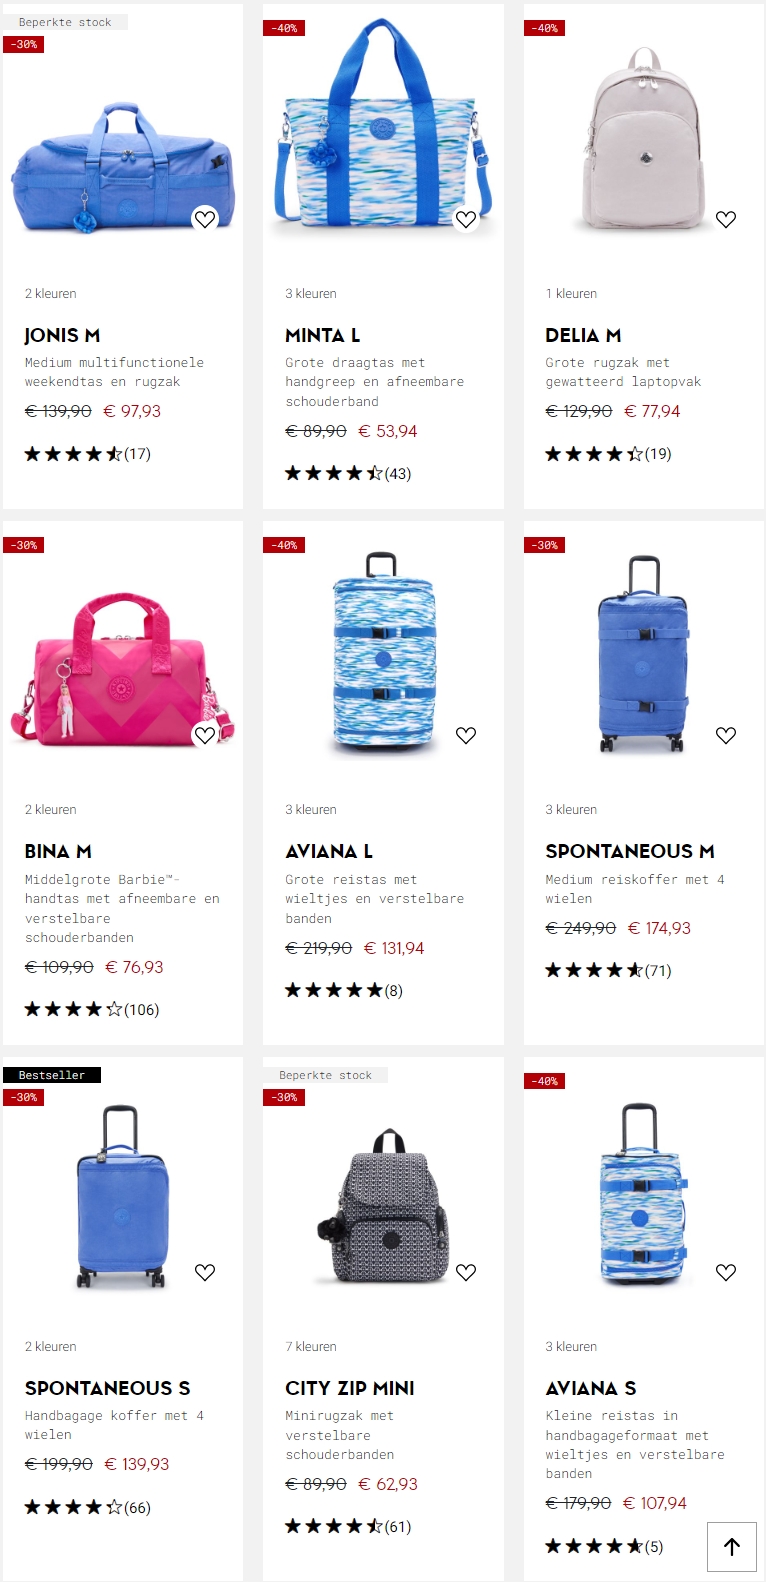
Task: Click the heart icon on Delia M backpack
Action: [726, 219]
